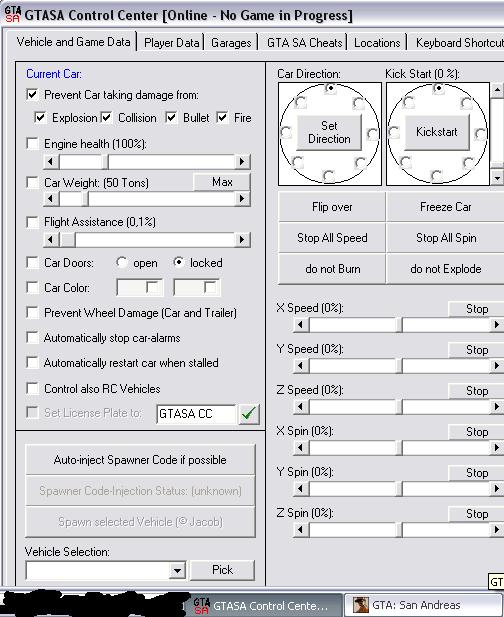Click Freeze Car button
The image size is (504, 617).
(445, 207)
